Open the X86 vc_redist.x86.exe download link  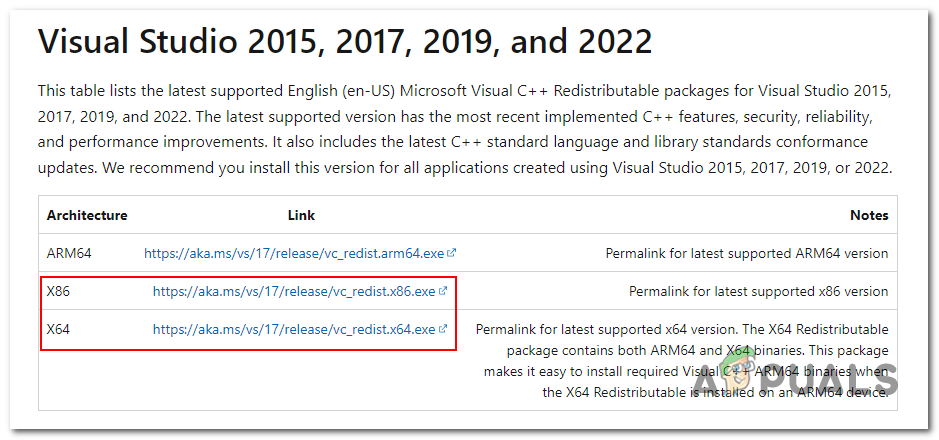coord(294,292)
